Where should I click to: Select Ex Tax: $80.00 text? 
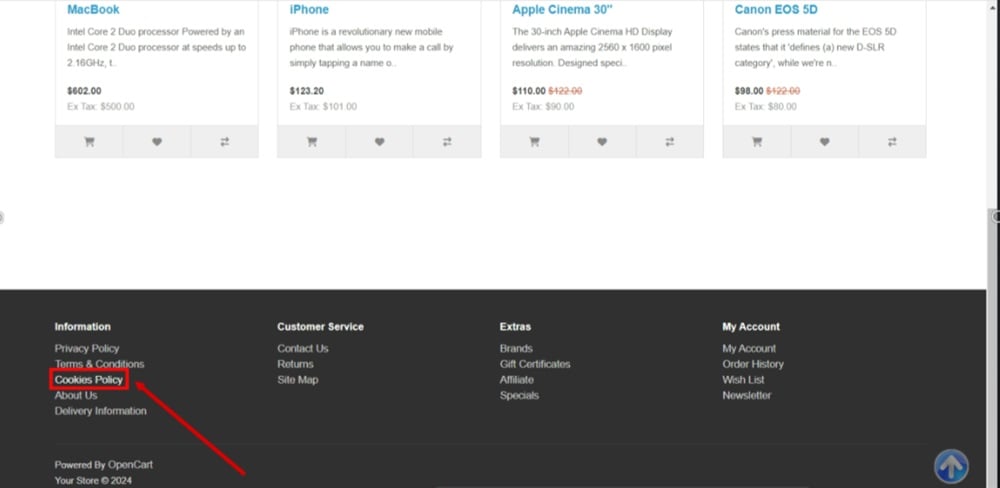click(766, 107)
